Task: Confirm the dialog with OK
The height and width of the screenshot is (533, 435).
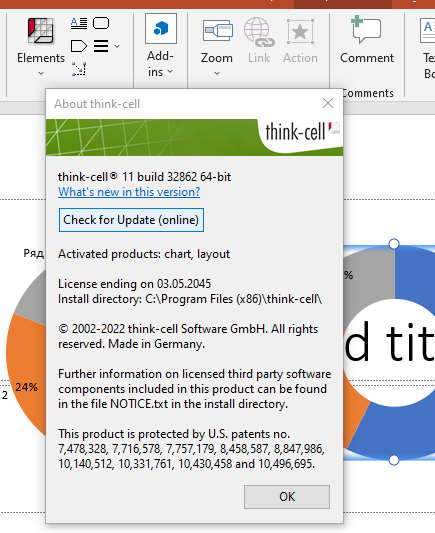Action: 287,497
